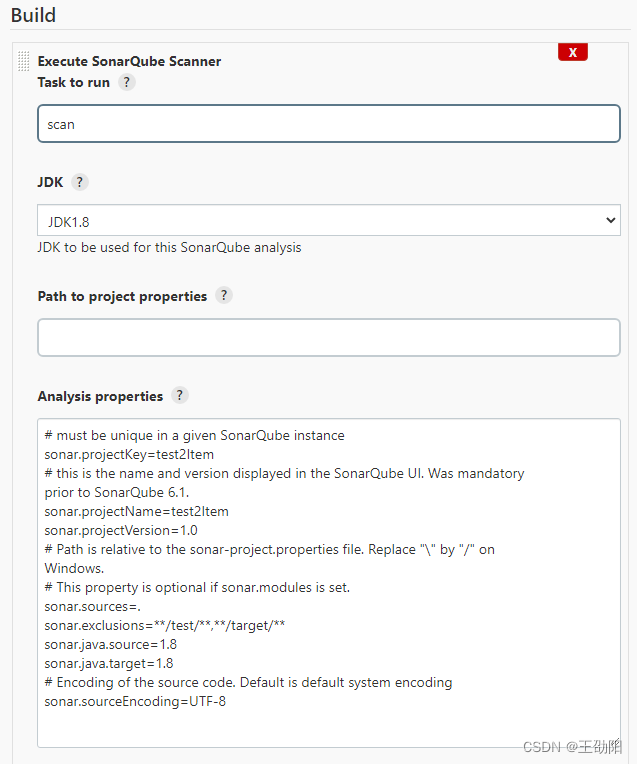Image resolution: width=637 pixels, height=764 pixels.
Task: Click the Build section heading
Action: (x=33, y=15)
